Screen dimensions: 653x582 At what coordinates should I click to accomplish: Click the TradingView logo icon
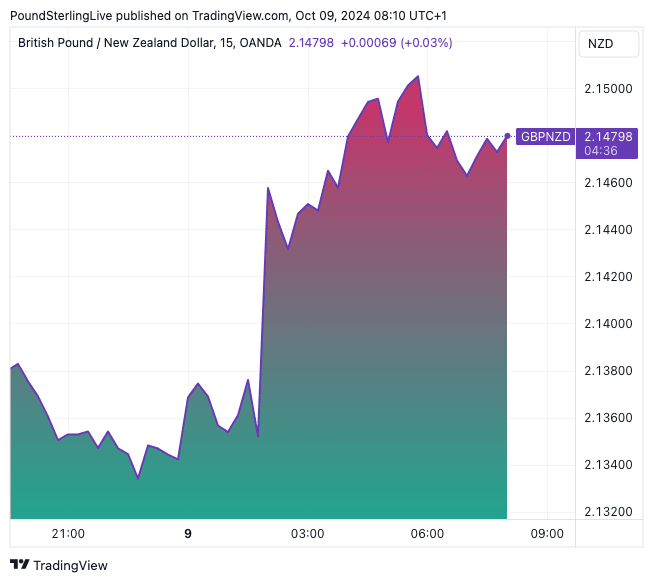(19, 565)
